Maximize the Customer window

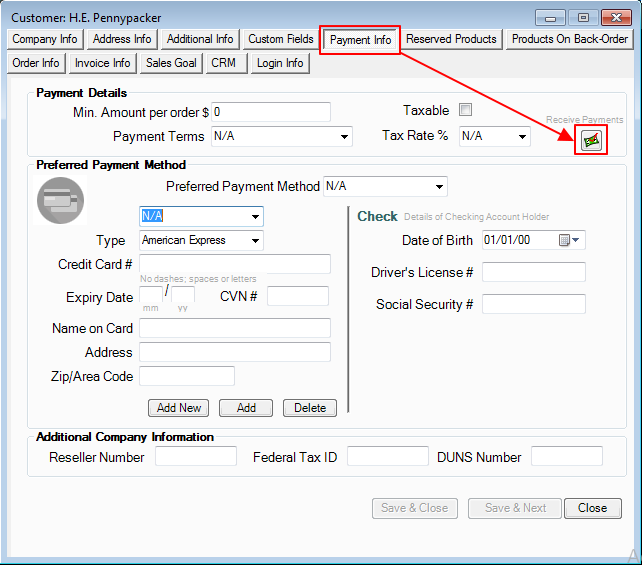[583, 17]
